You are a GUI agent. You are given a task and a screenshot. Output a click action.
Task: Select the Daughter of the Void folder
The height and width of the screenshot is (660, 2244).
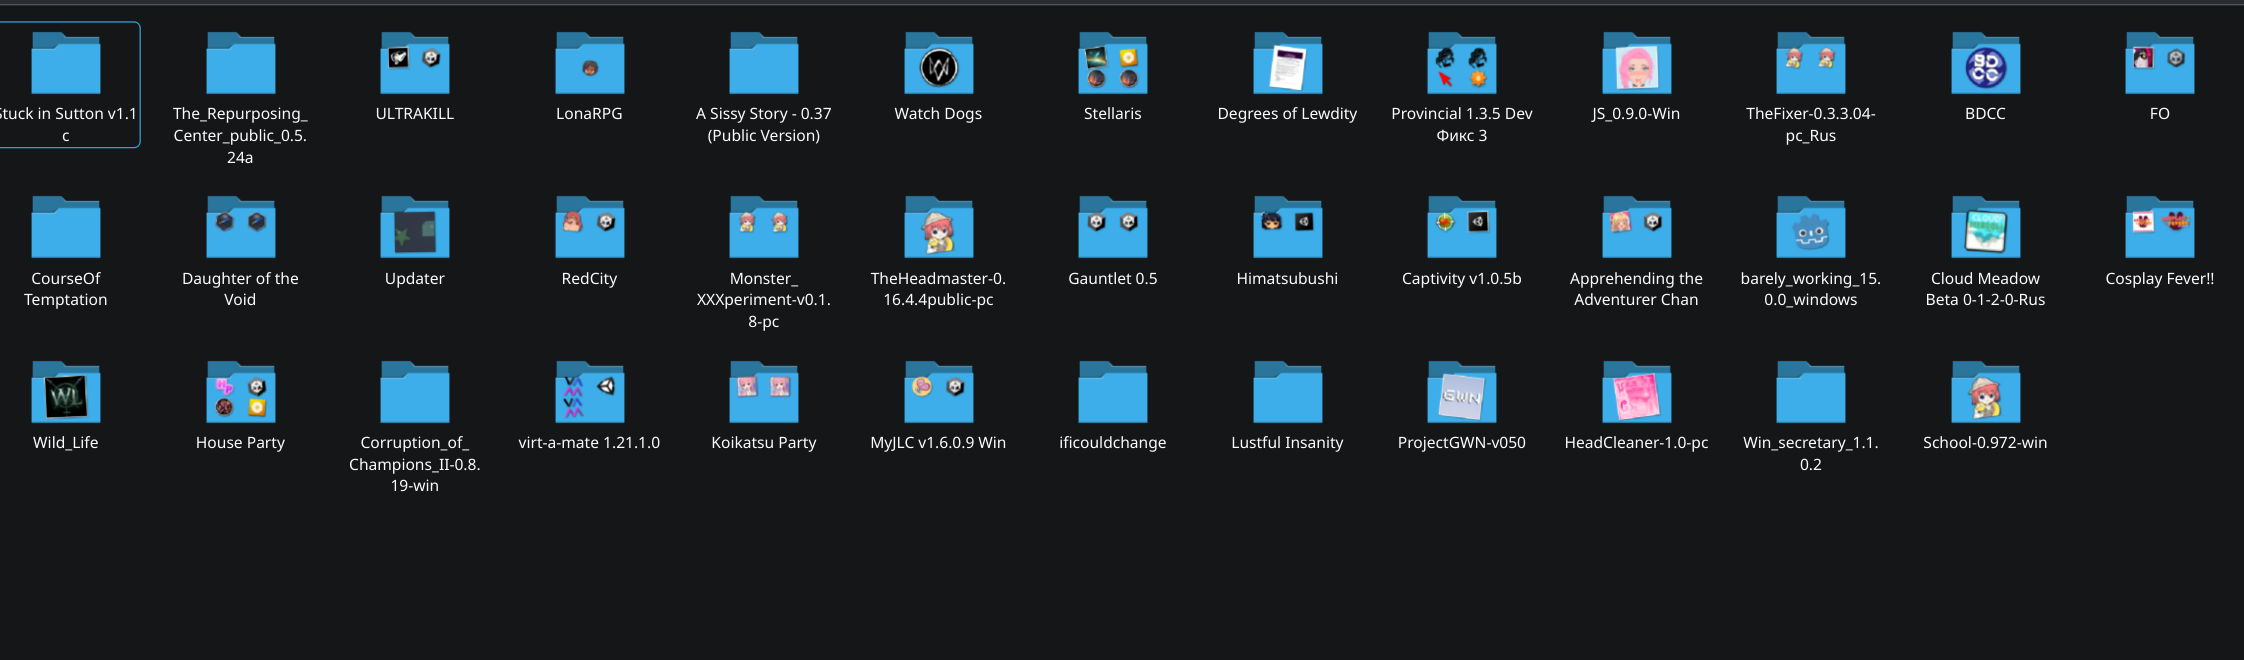click(240, 230)
